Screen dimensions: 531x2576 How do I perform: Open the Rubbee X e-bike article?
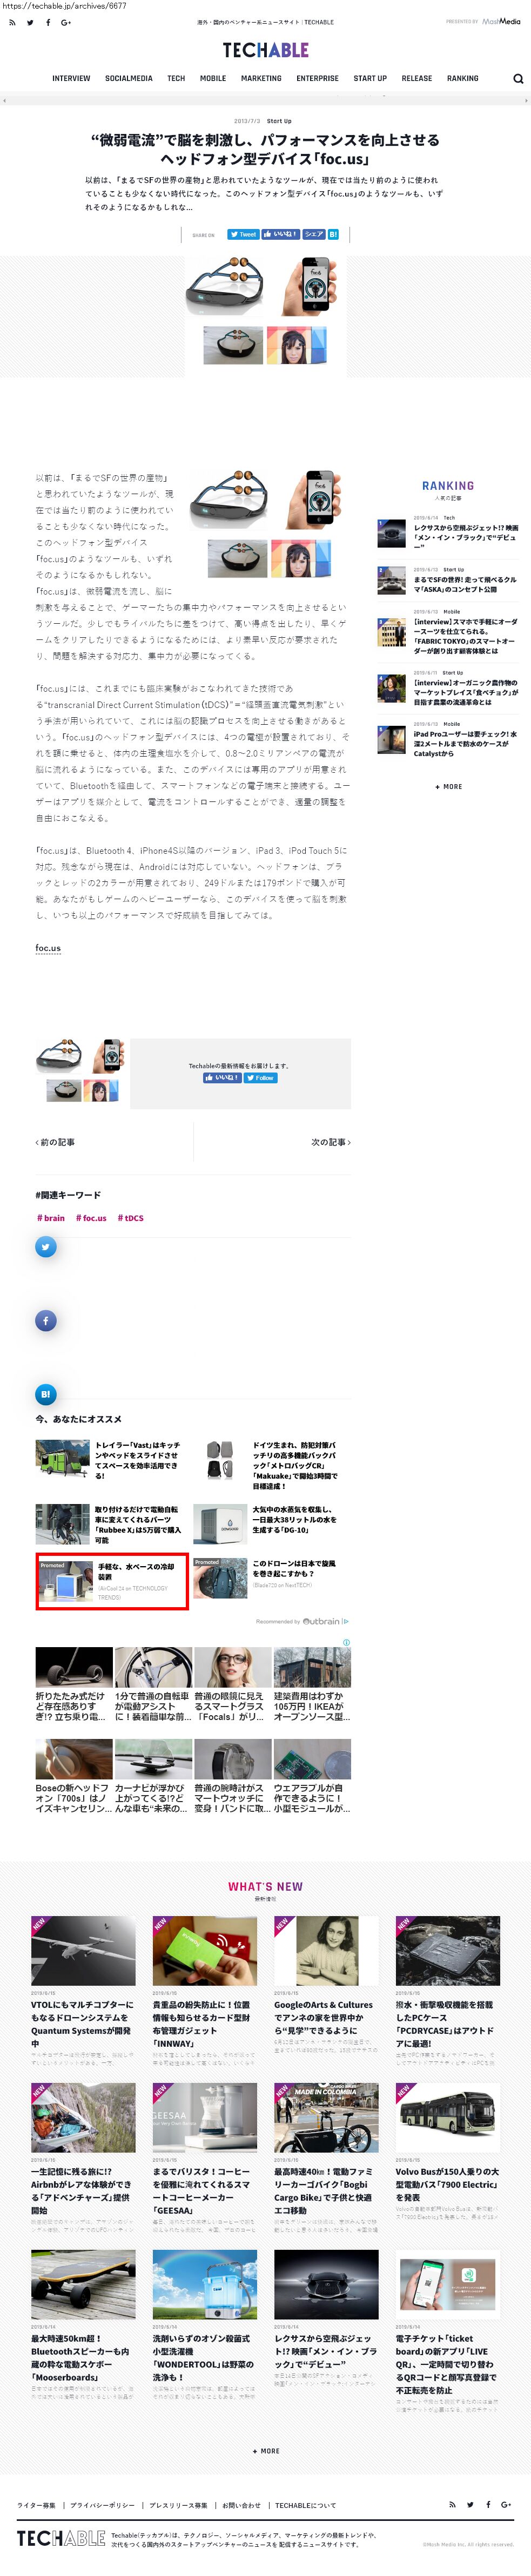coord(138,1525)
